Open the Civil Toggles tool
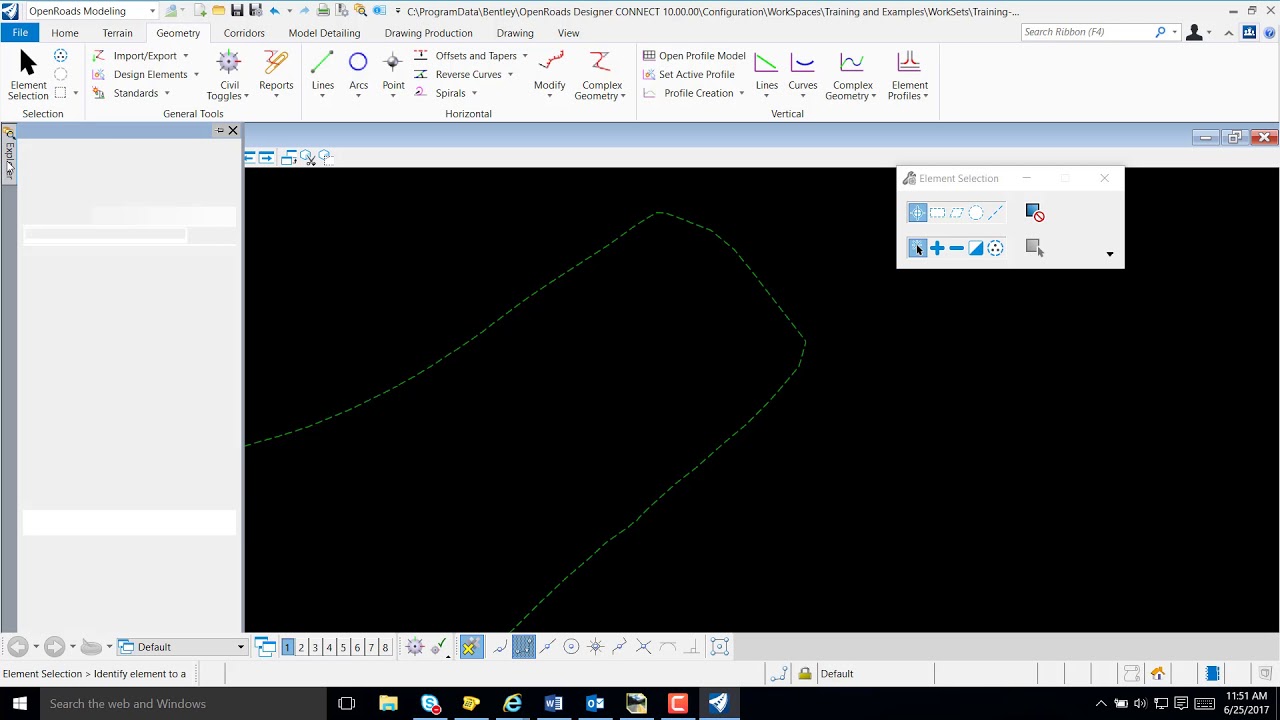This screenshot has height=720, width=1280. tap(229, 75)
